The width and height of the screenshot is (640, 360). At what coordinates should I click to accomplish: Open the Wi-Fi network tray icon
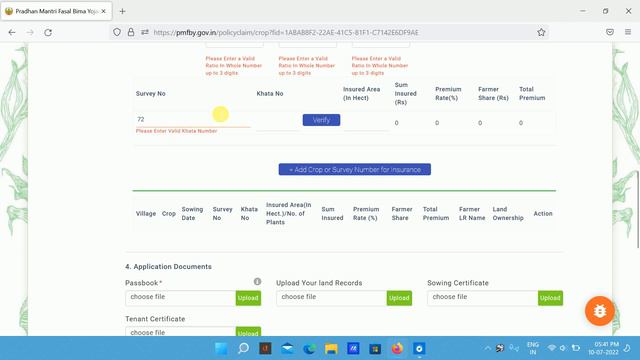click(551, 348)
